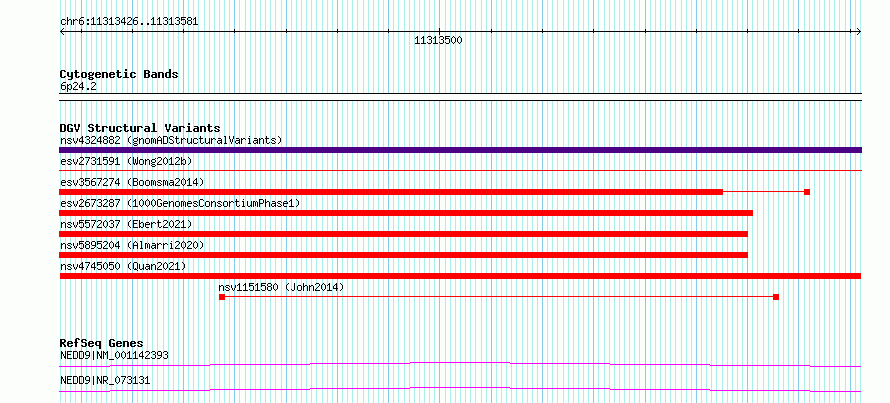Image resolution: width=890 pixels, height=403 pixels.
Task: Click the right arrow of the ruler
Action: (859, 32)
